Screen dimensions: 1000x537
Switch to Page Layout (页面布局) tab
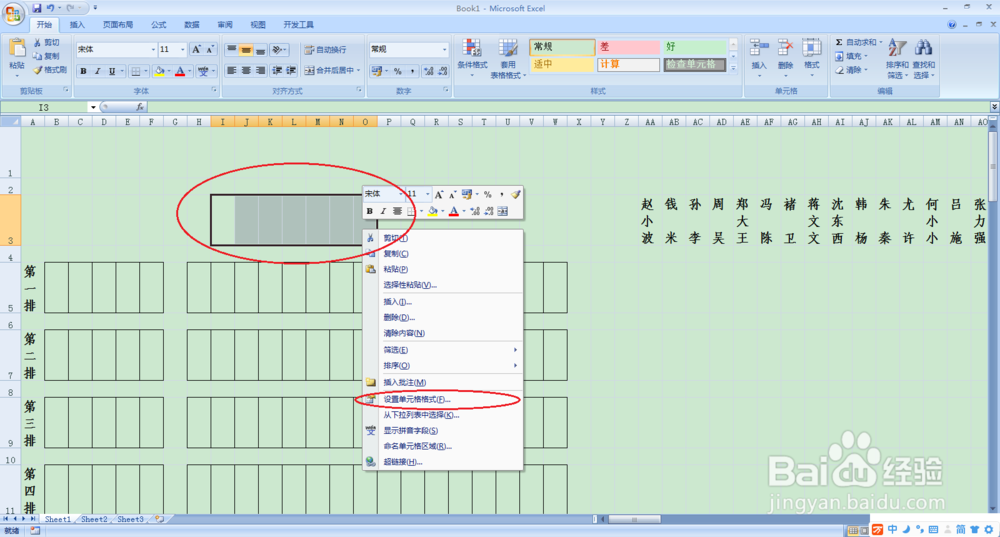click(118, 25)
